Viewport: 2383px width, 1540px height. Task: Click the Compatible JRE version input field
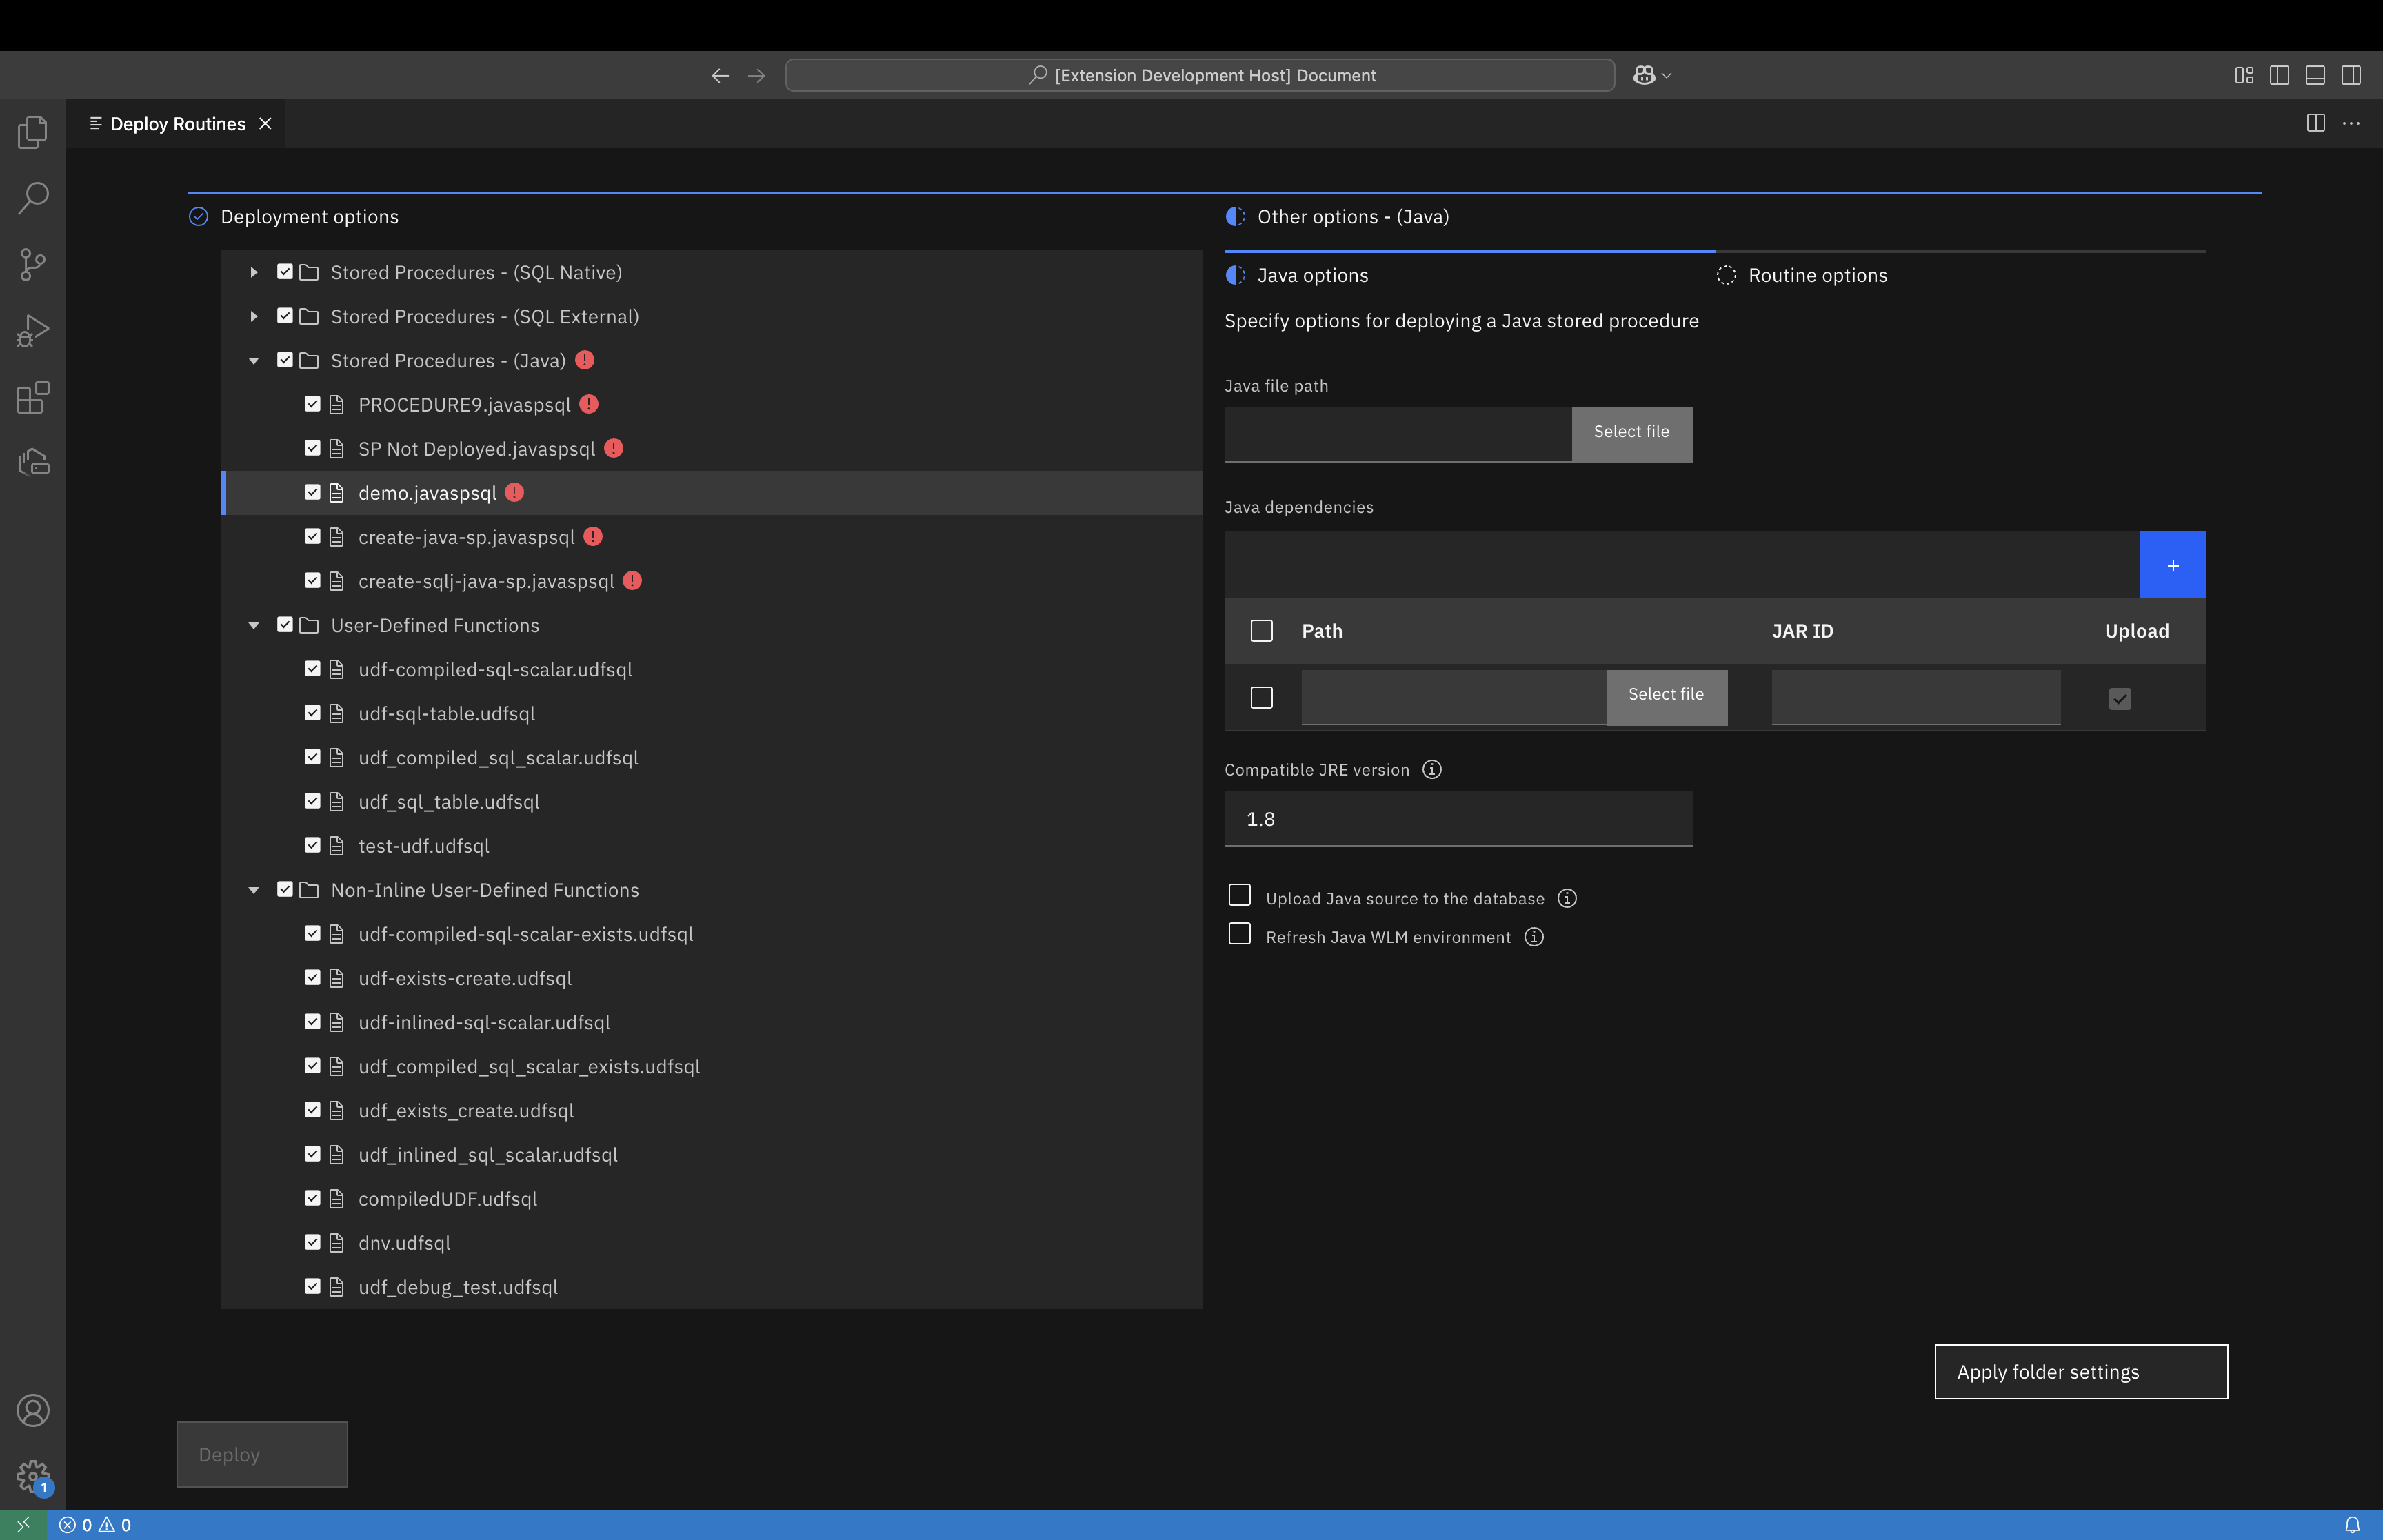pyautogui.click(x=1457, y=819)
